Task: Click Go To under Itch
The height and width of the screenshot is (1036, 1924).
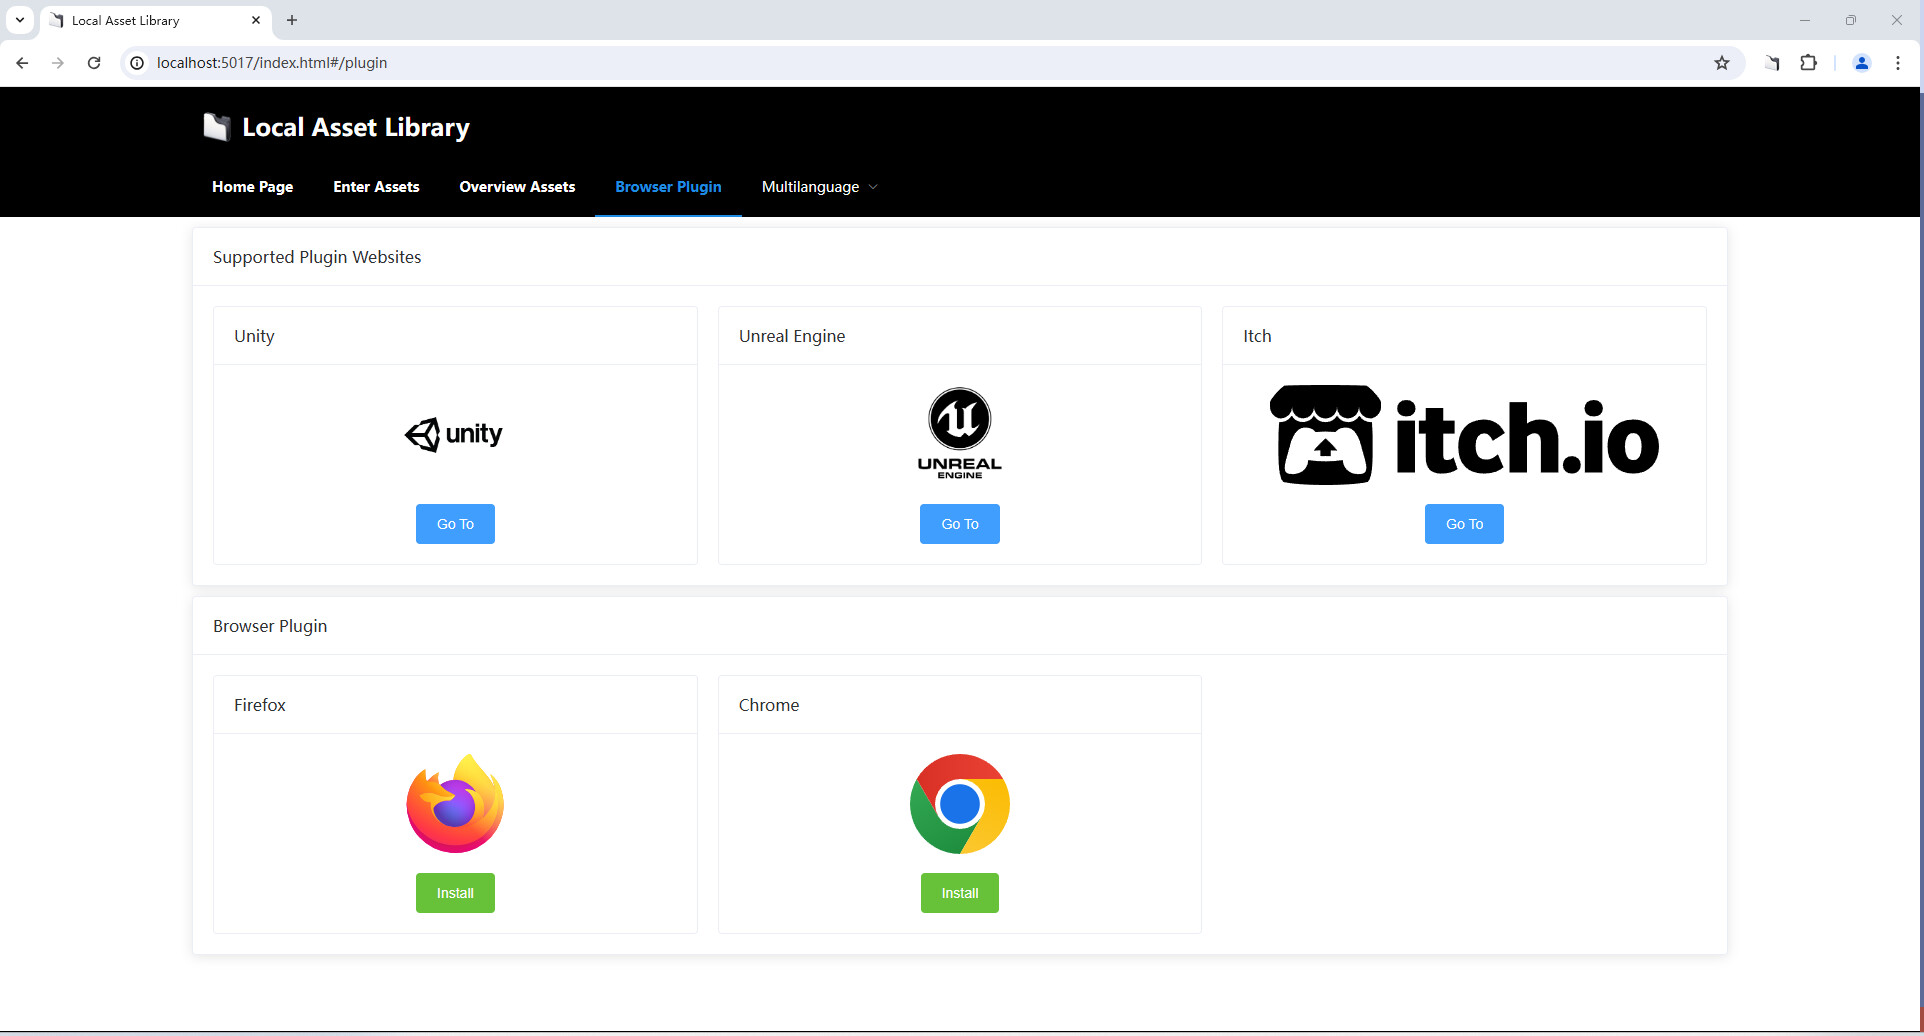Action: [1463, 523]
